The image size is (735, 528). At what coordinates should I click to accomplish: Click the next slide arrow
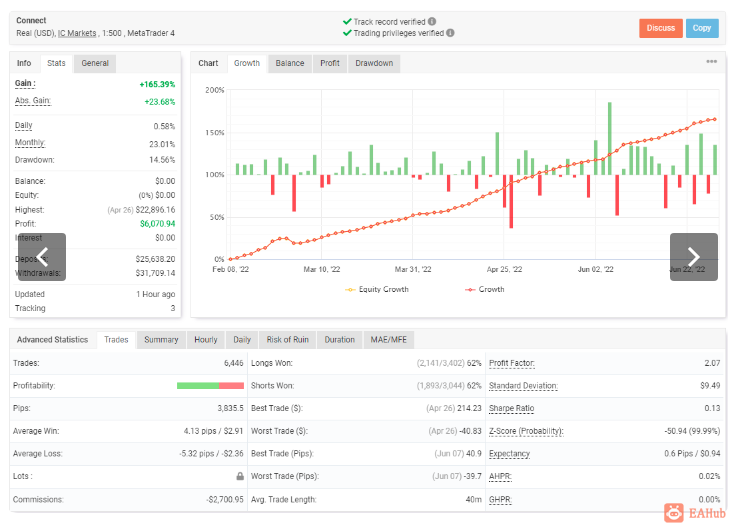(x=693, y=257)
